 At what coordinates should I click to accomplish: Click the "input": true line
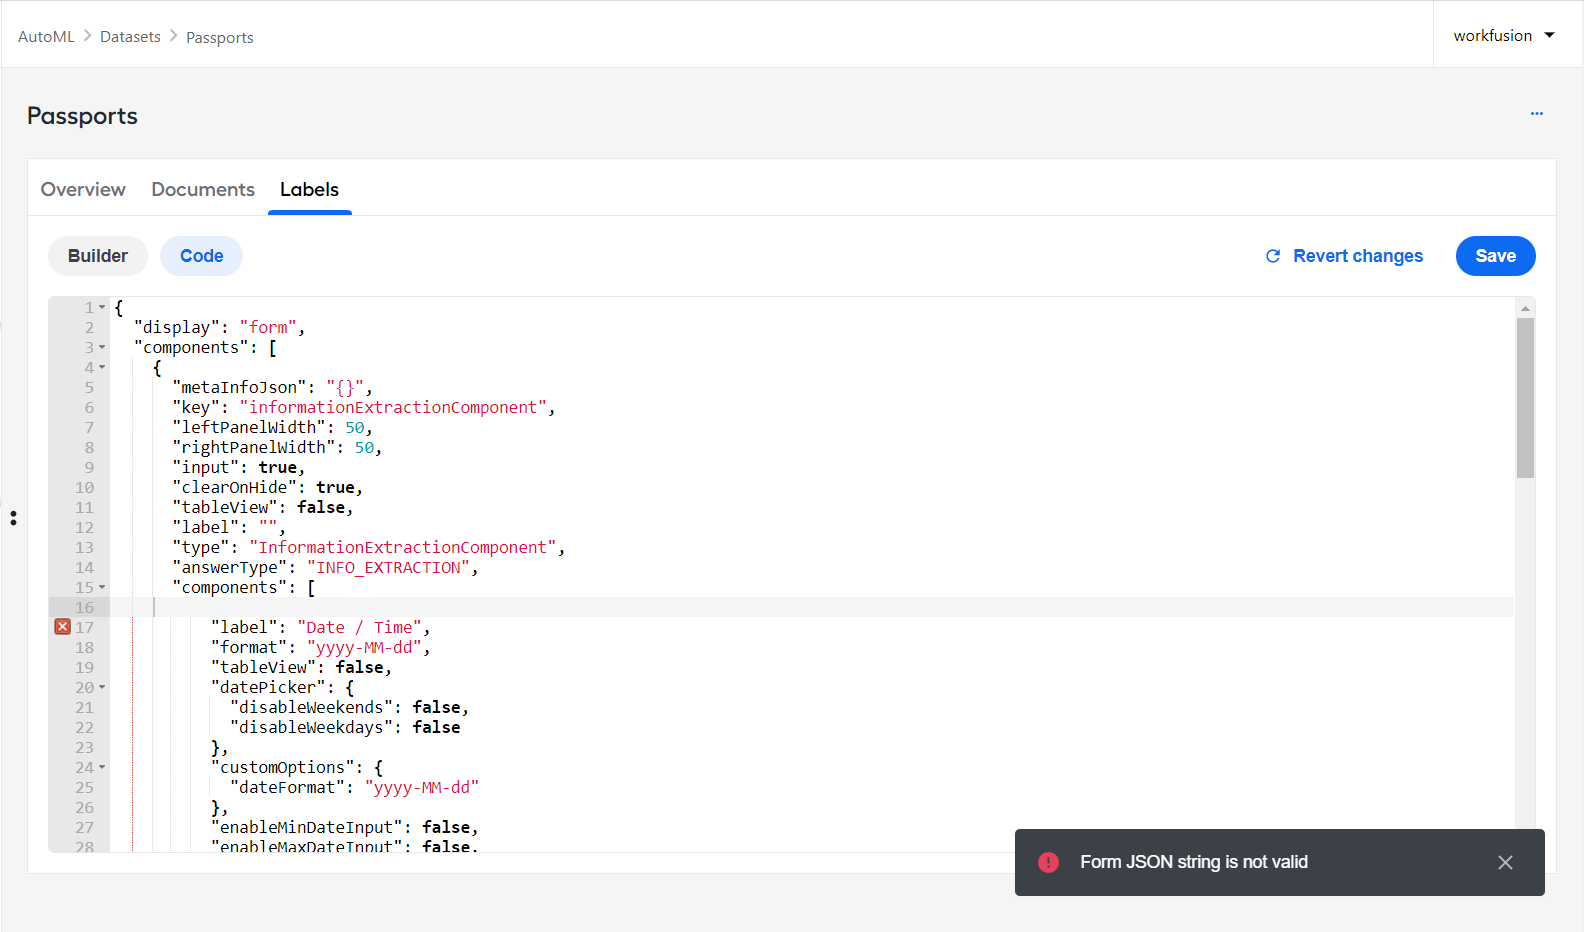(x=238, y=467)
